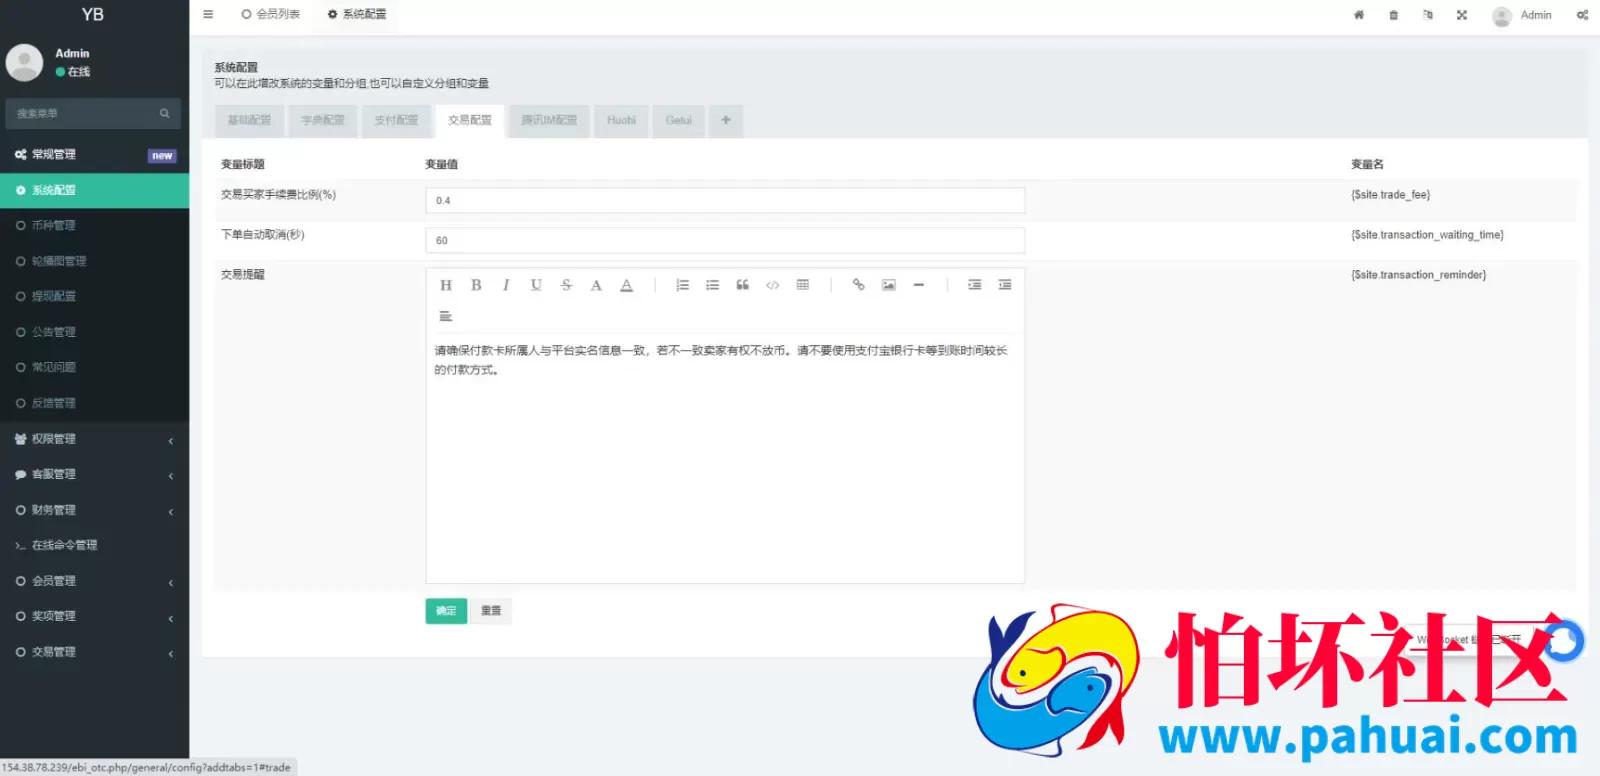
Task: Collapse the 常规管理 sidebar group
Action: (x=94, y=155)
